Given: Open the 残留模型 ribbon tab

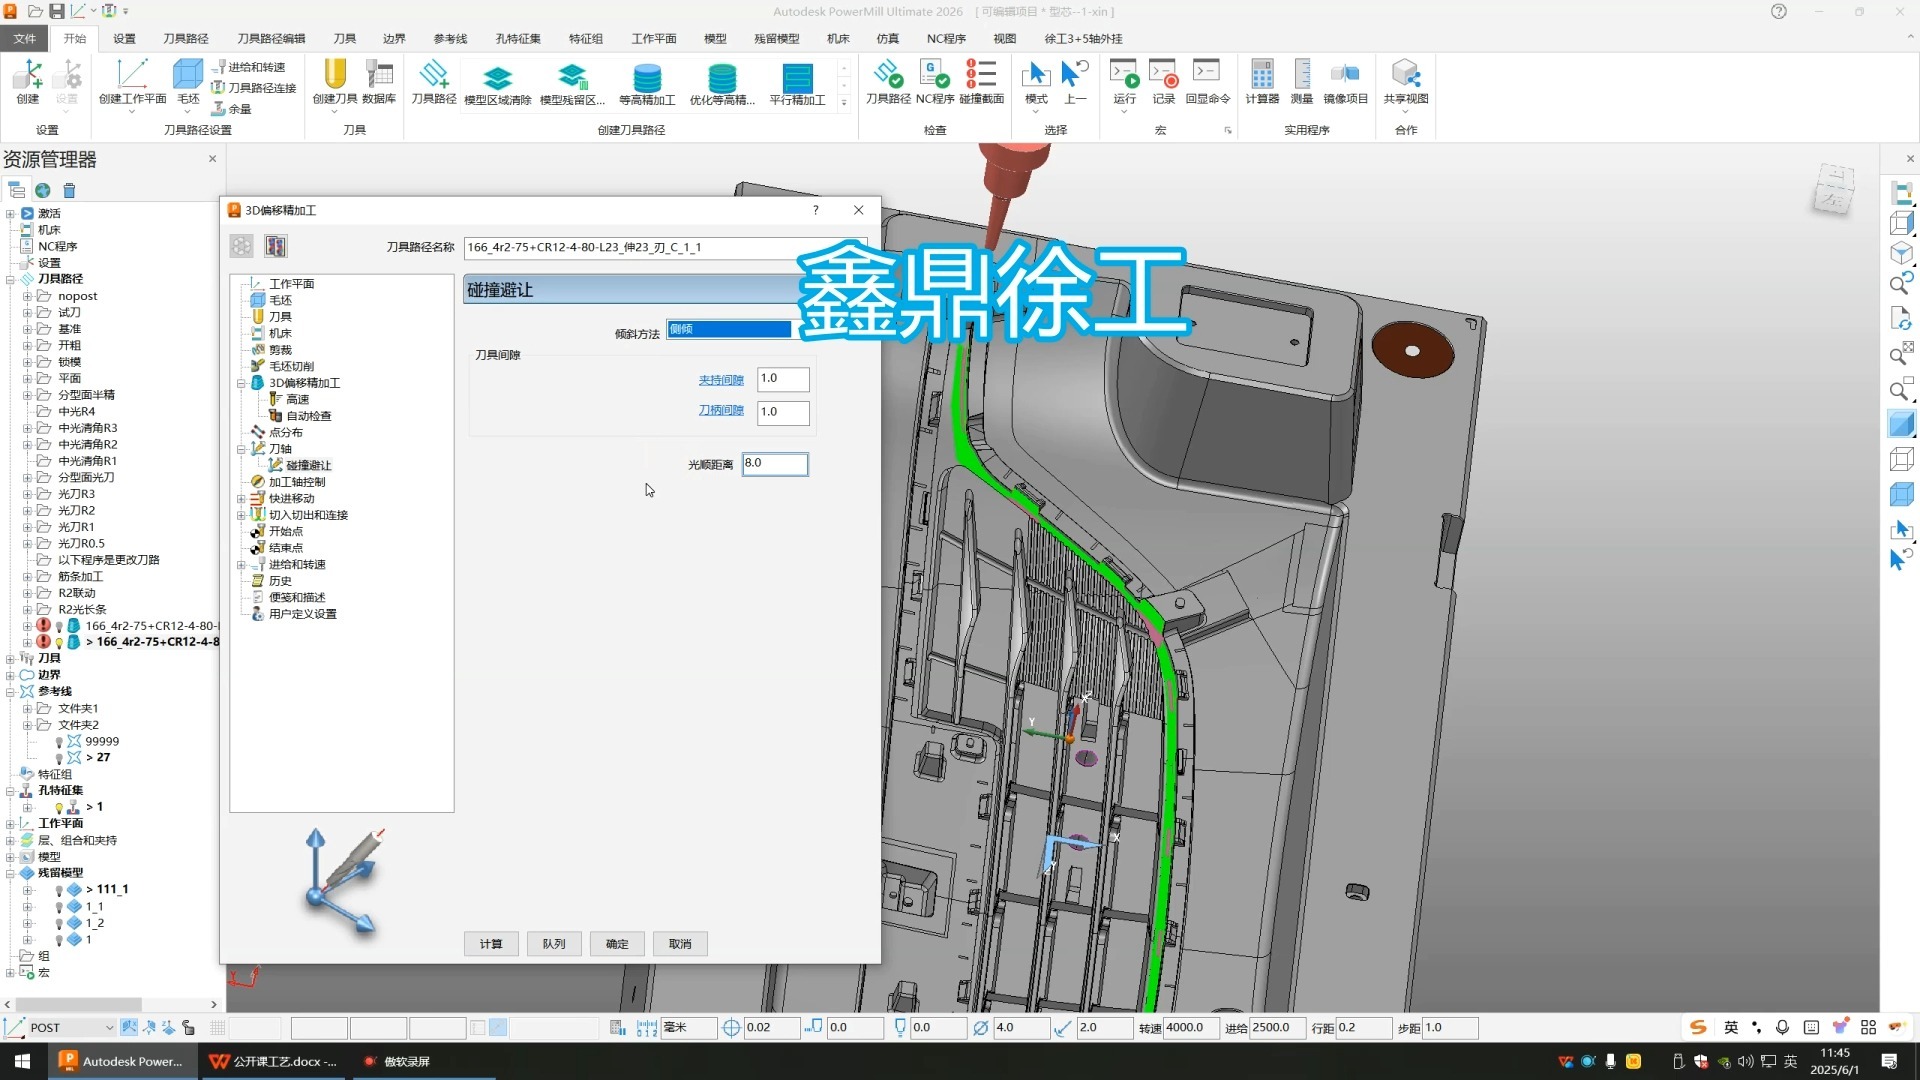Looking at the screenshot, I should click(x=776, y=38).
